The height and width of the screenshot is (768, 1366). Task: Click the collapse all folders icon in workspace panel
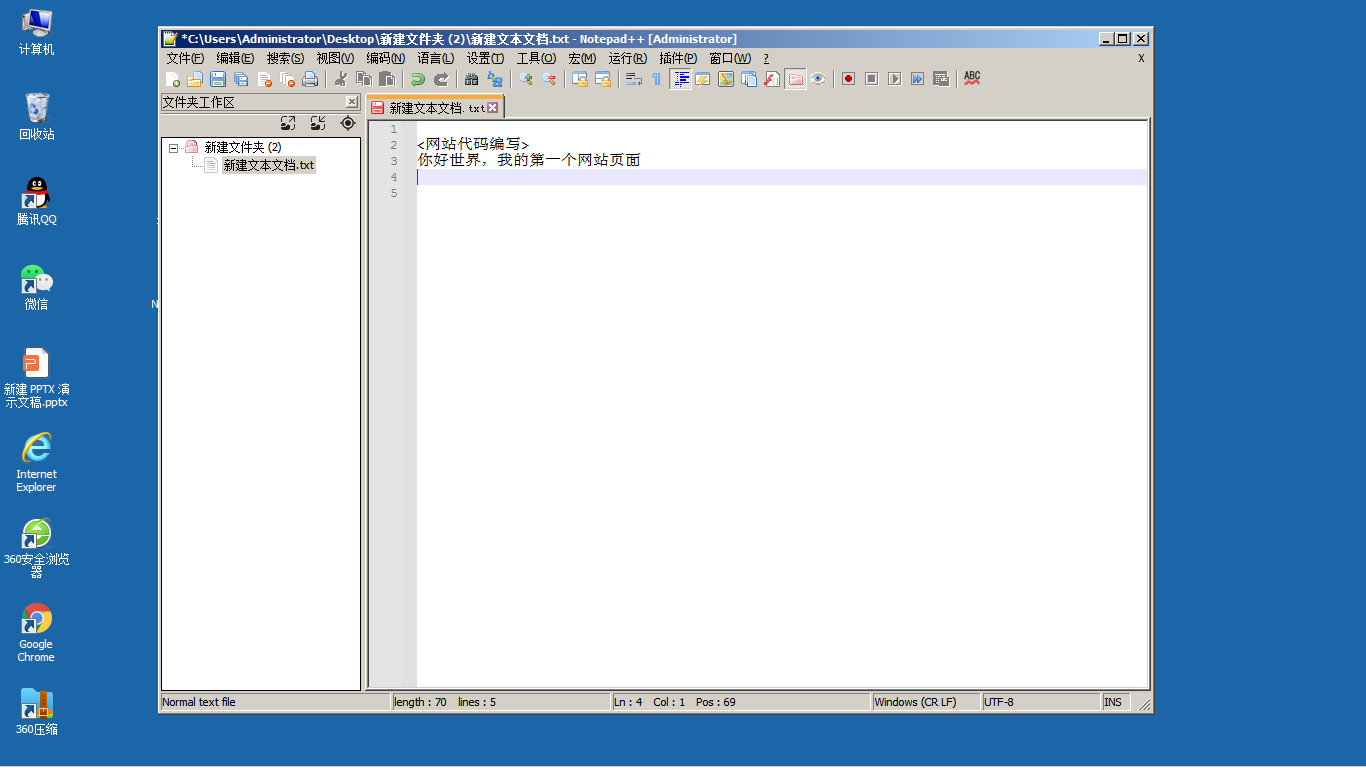click(318, 123)
